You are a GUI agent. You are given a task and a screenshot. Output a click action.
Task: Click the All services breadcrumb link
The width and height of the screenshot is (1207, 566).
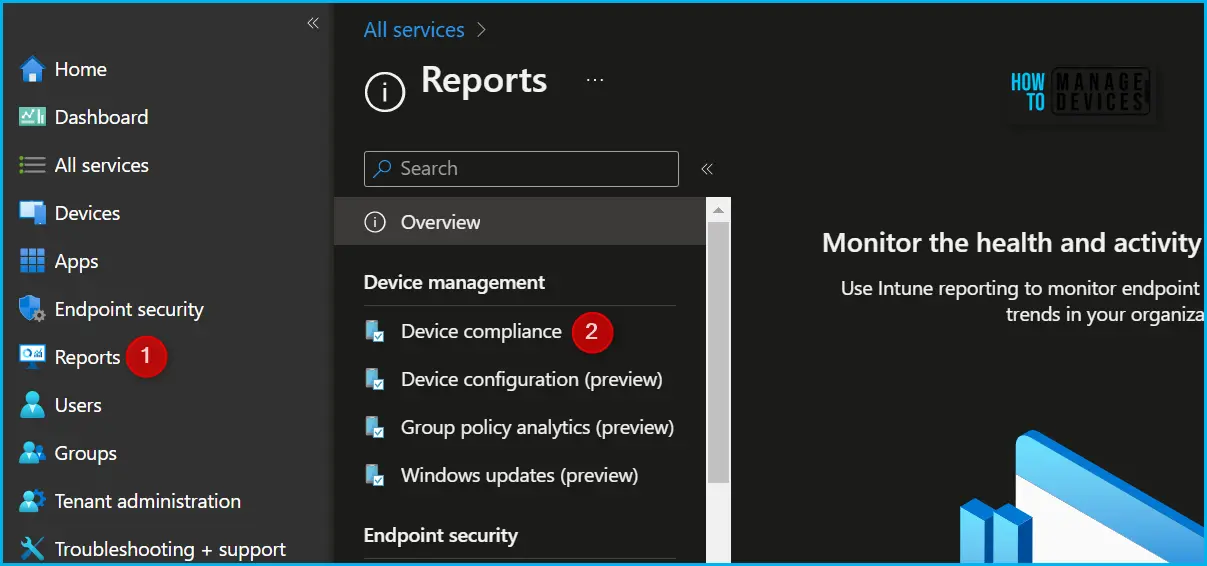414,30
